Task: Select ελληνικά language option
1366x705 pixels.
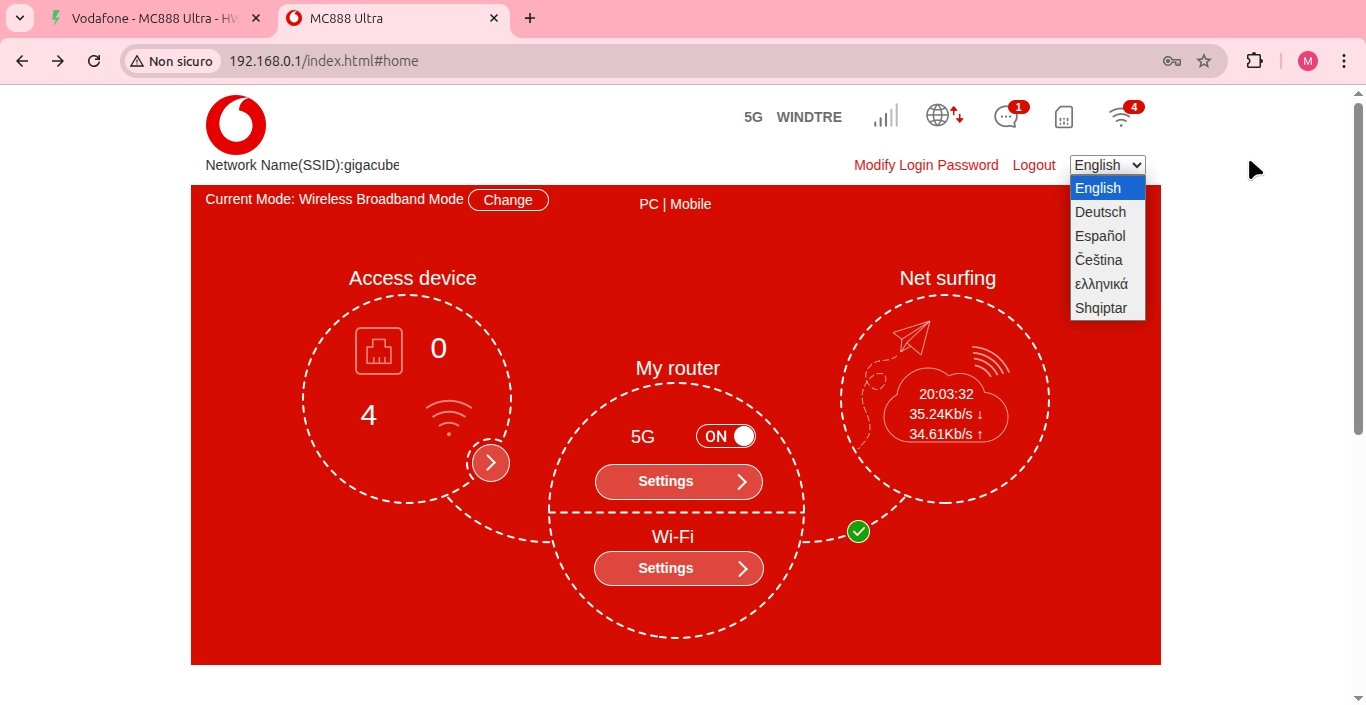Action: pyautogui.click(x=1108, y=284)
